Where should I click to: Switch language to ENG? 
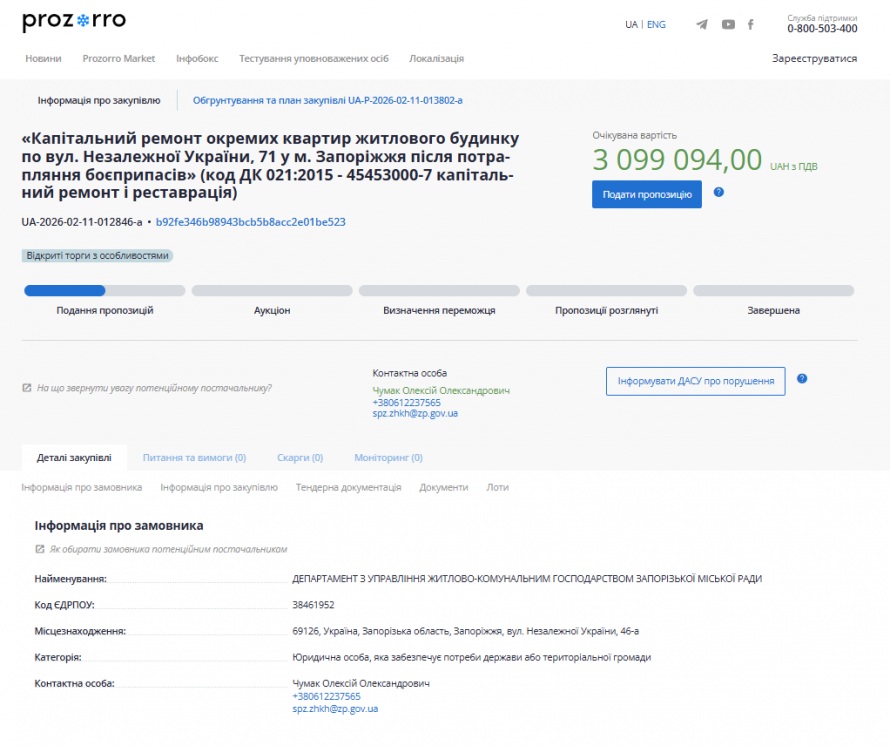pos(656,25)
